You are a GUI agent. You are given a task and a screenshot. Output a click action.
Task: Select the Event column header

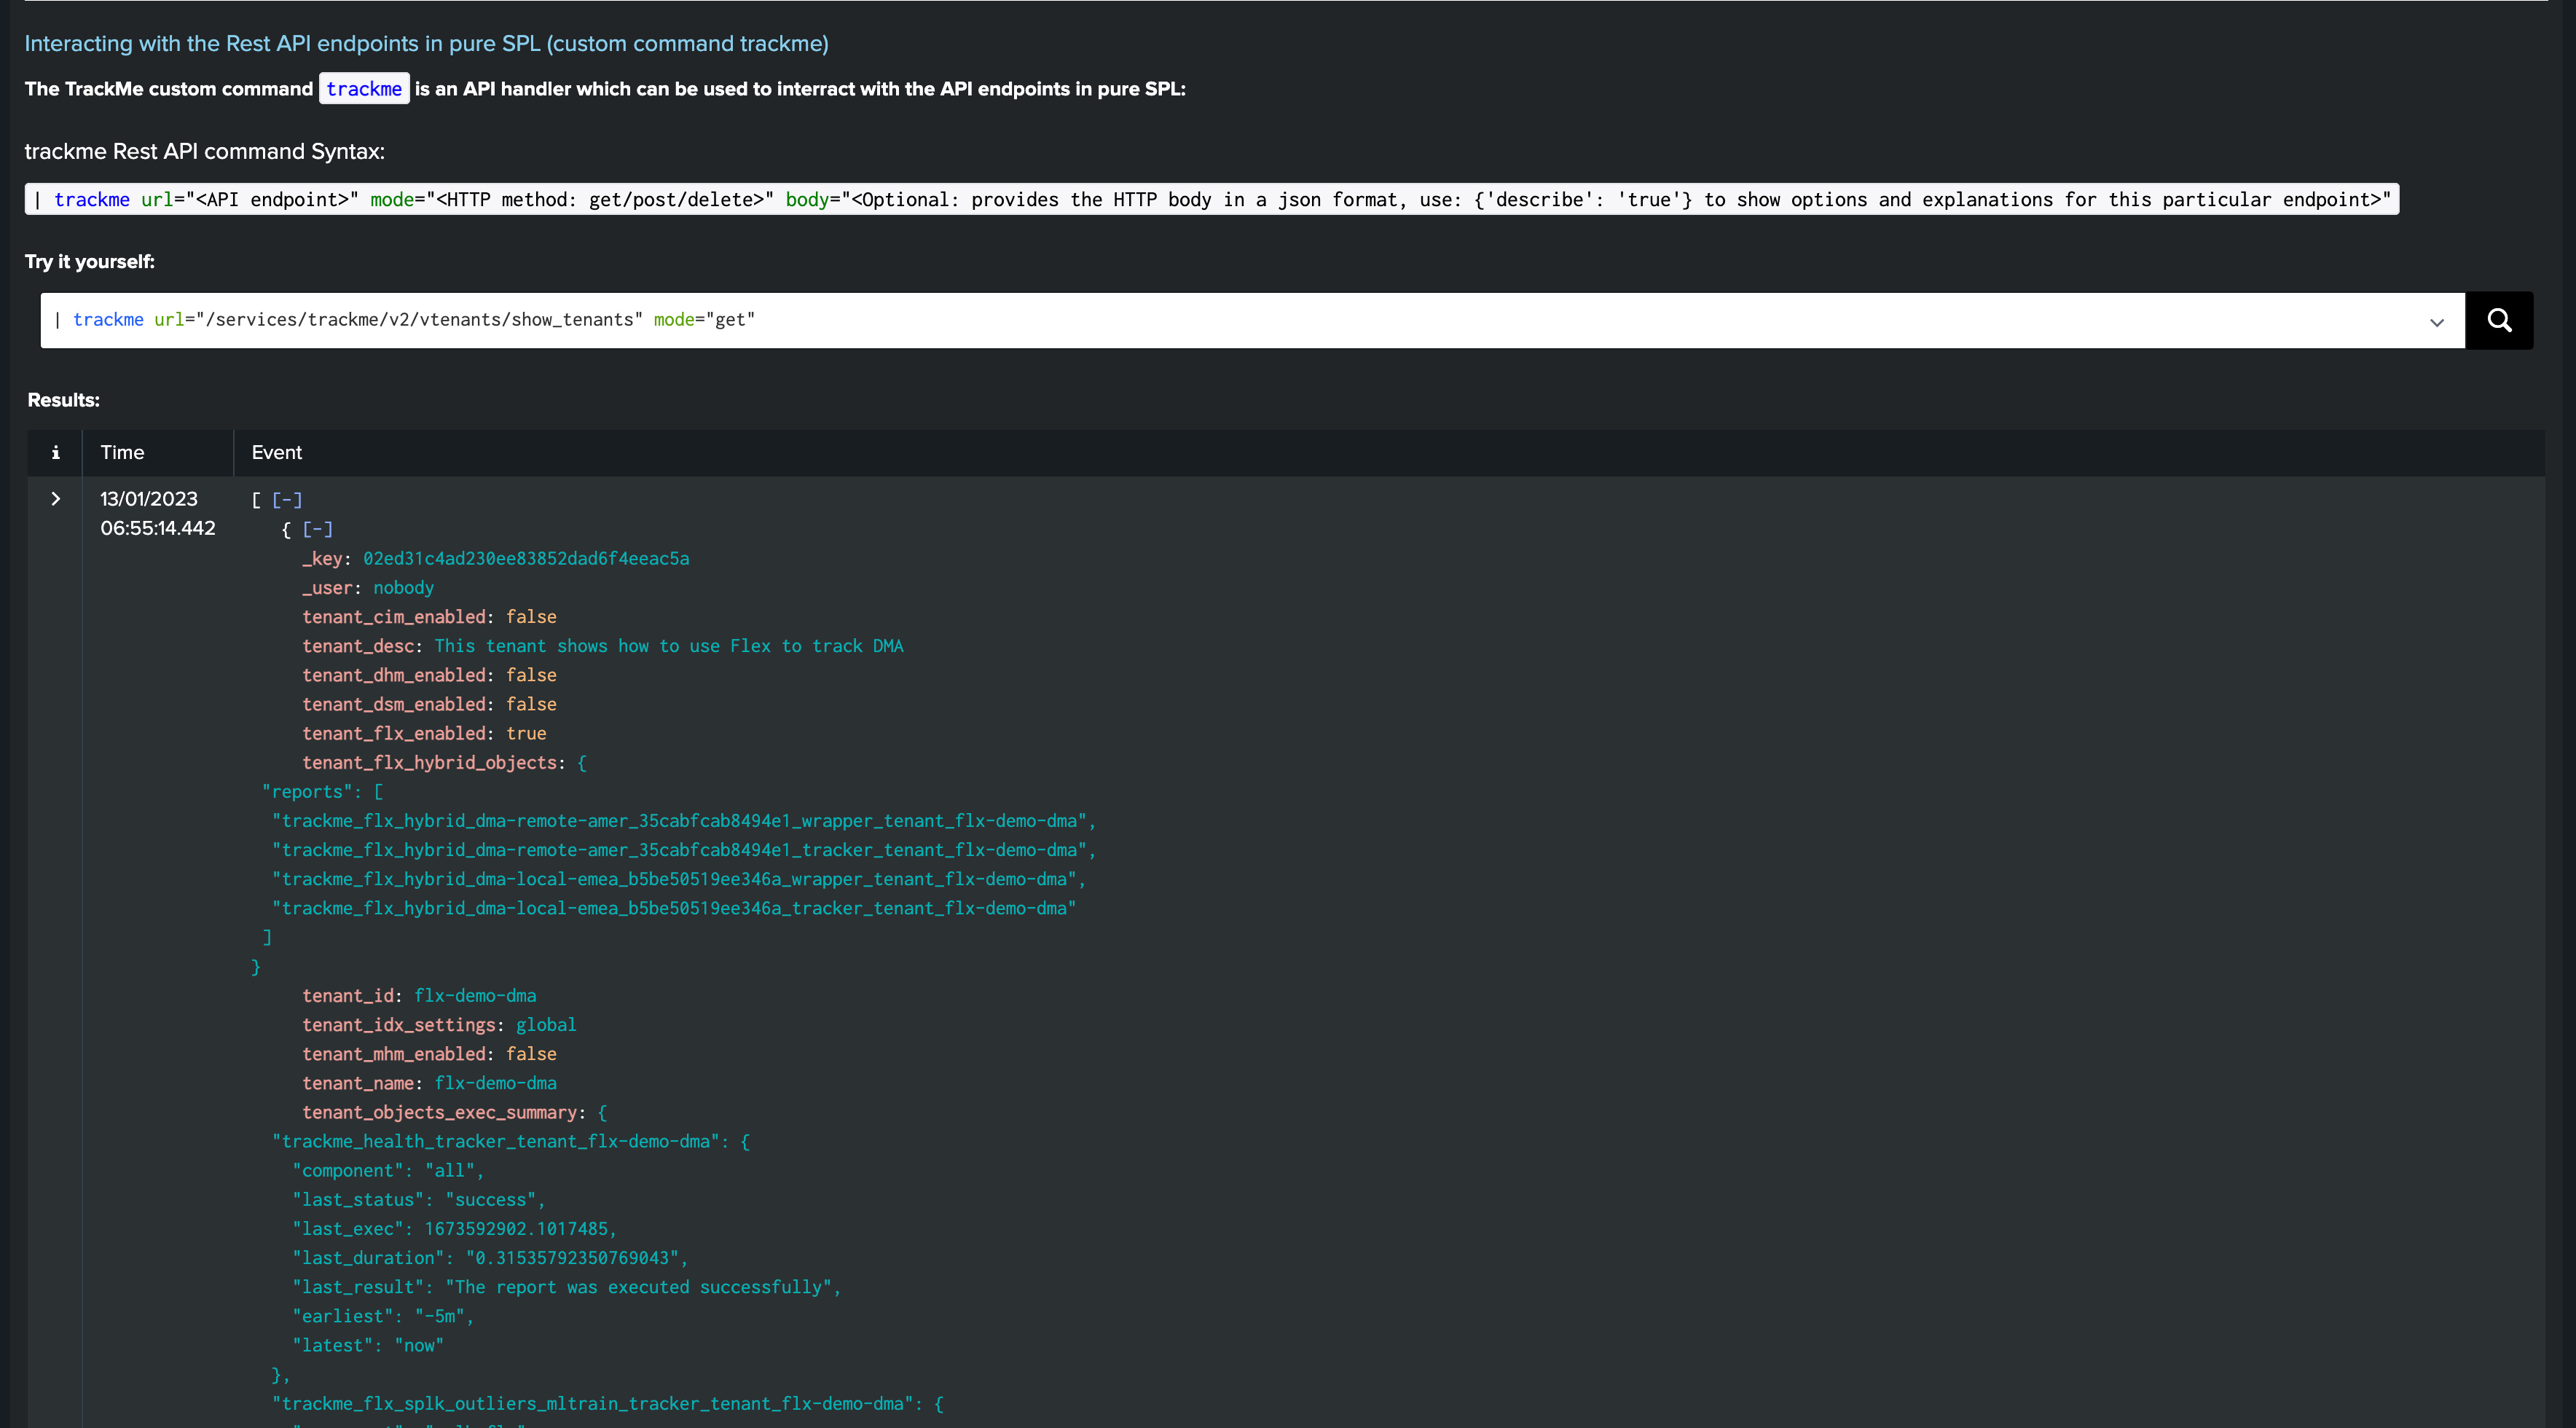coord(276,453)
